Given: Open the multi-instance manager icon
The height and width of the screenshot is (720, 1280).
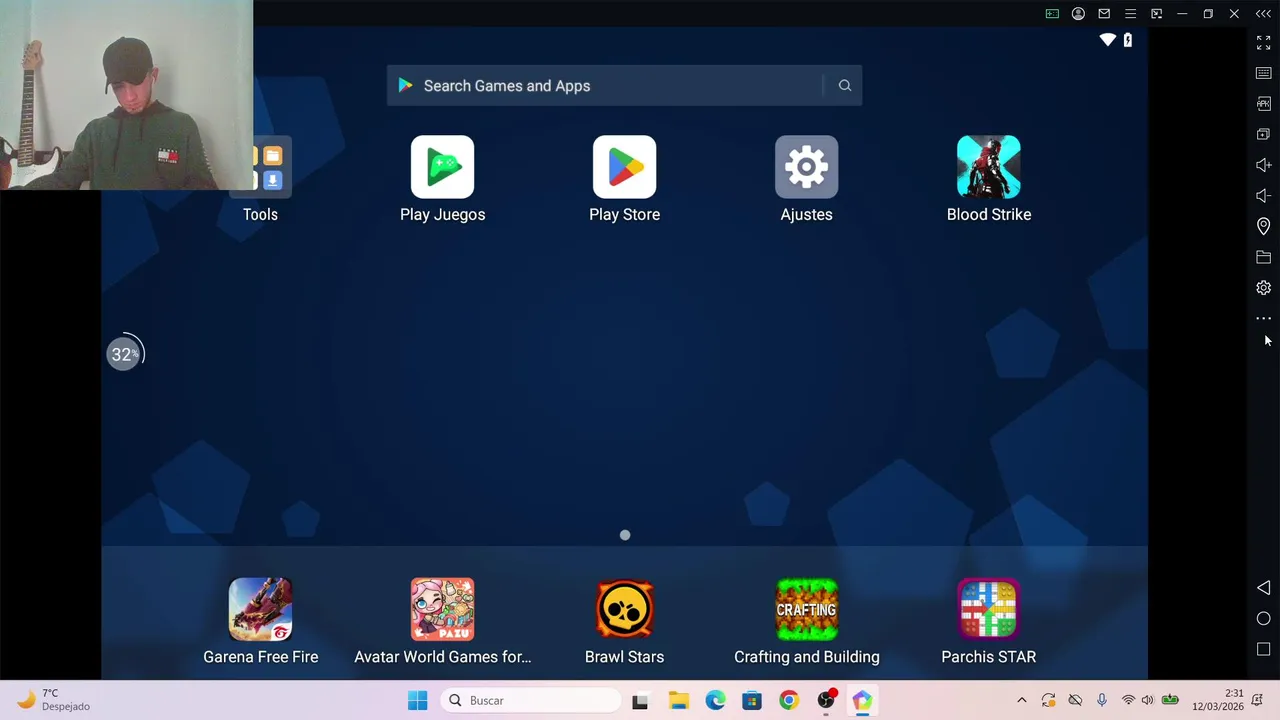Looking at the screenshot, I should [x=1263, y=134].
